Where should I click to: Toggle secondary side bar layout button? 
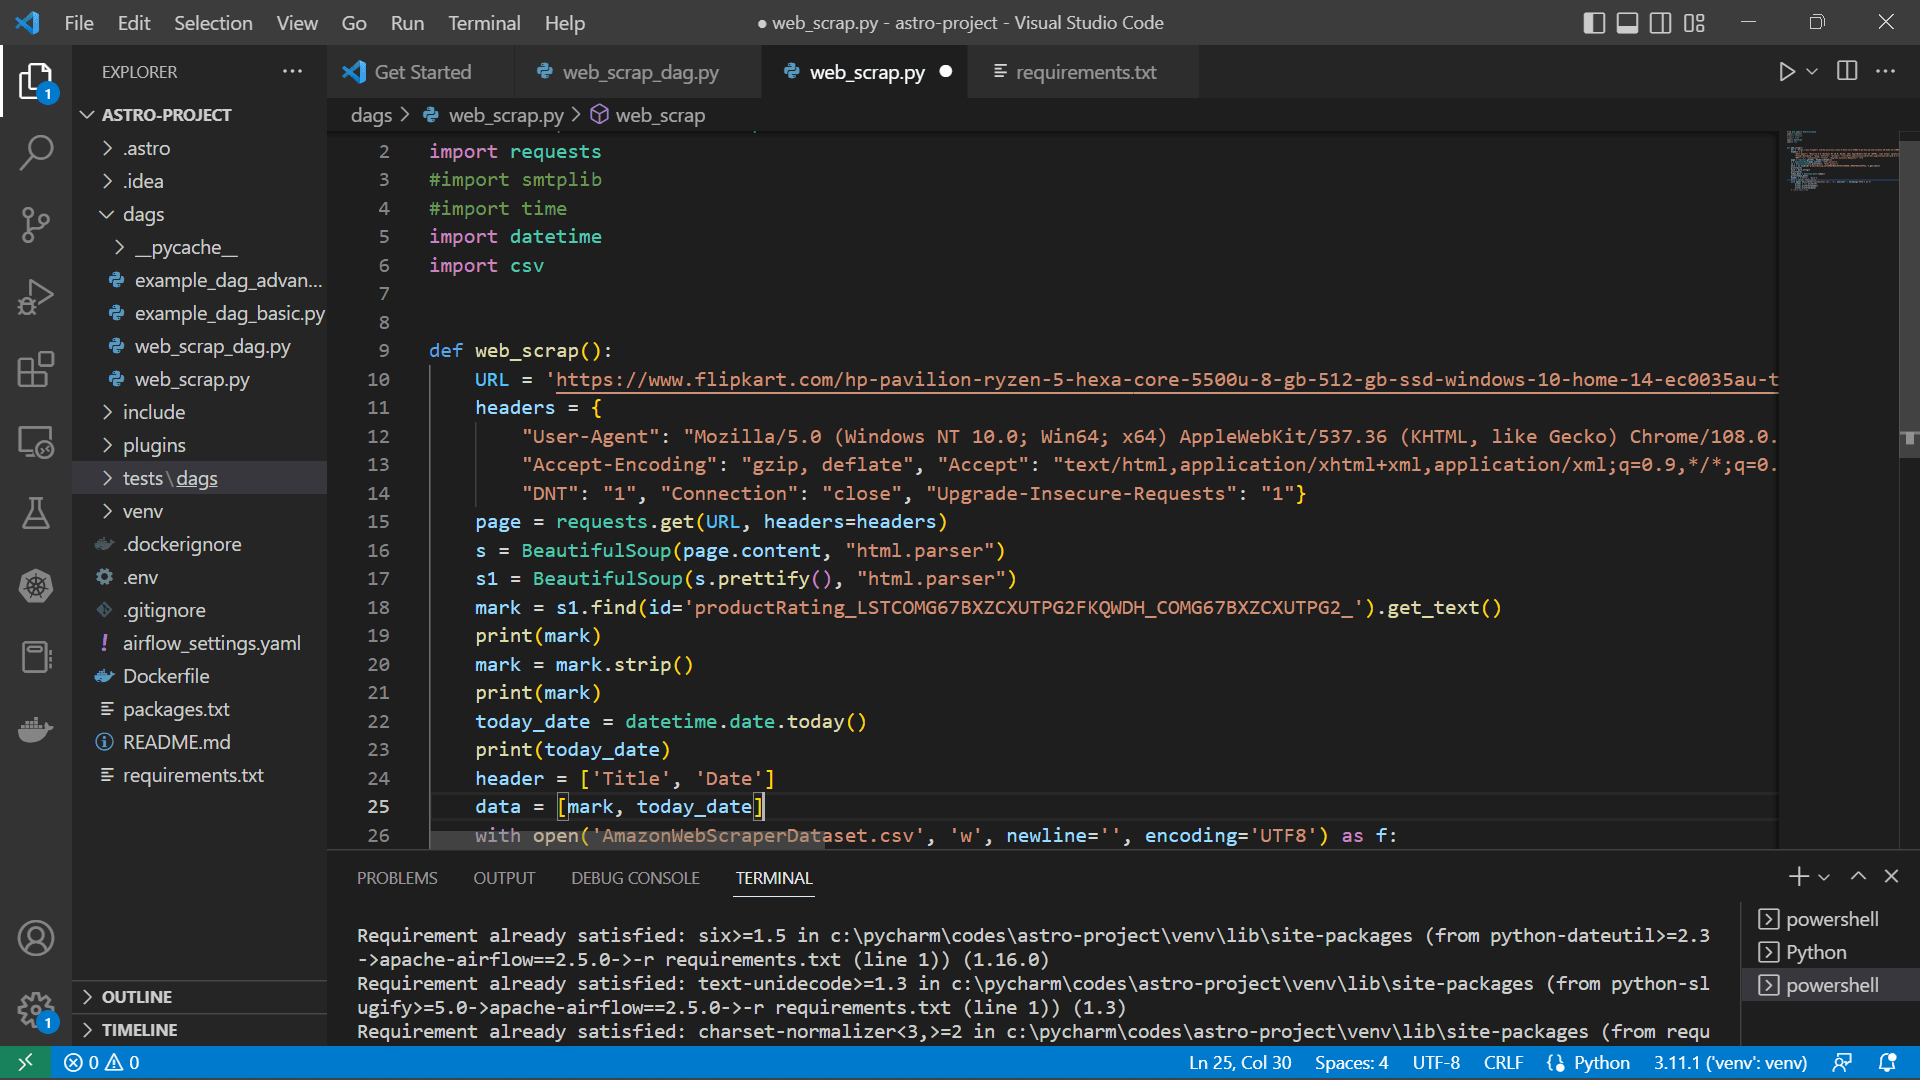1660,23
